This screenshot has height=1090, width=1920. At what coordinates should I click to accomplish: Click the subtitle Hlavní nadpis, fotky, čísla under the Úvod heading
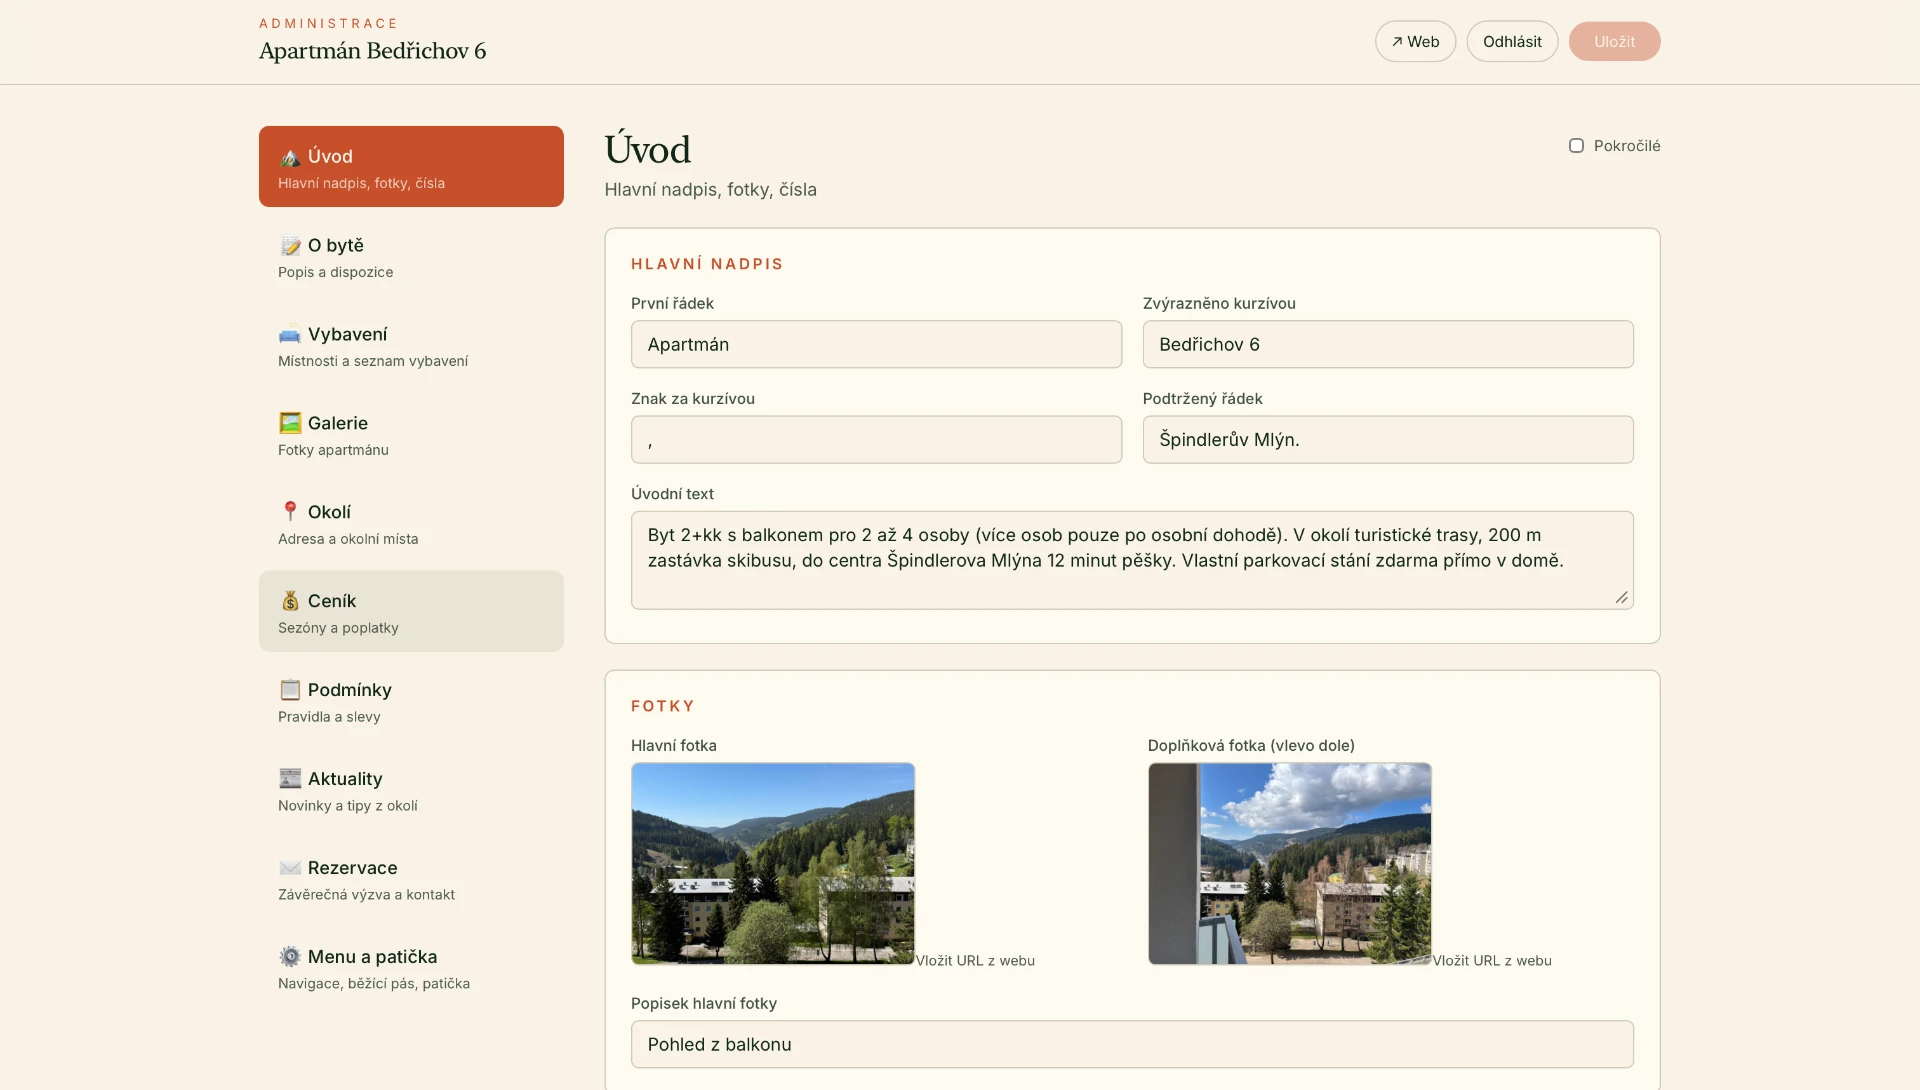tap(710, 190)
